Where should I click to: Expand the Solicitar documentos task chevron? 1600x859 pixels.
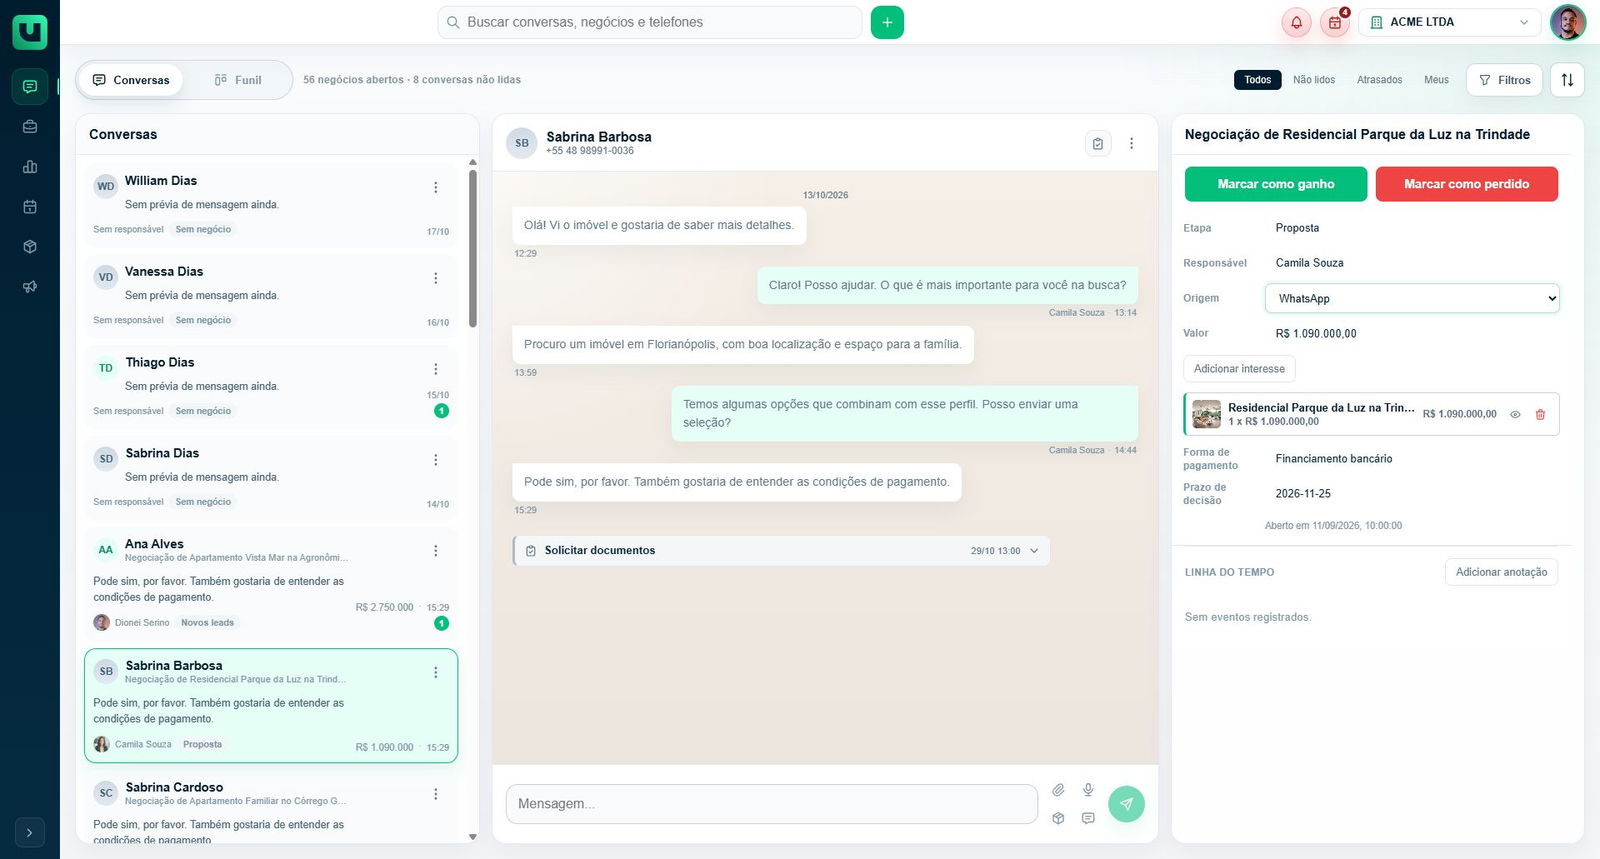click(1034, 551)
